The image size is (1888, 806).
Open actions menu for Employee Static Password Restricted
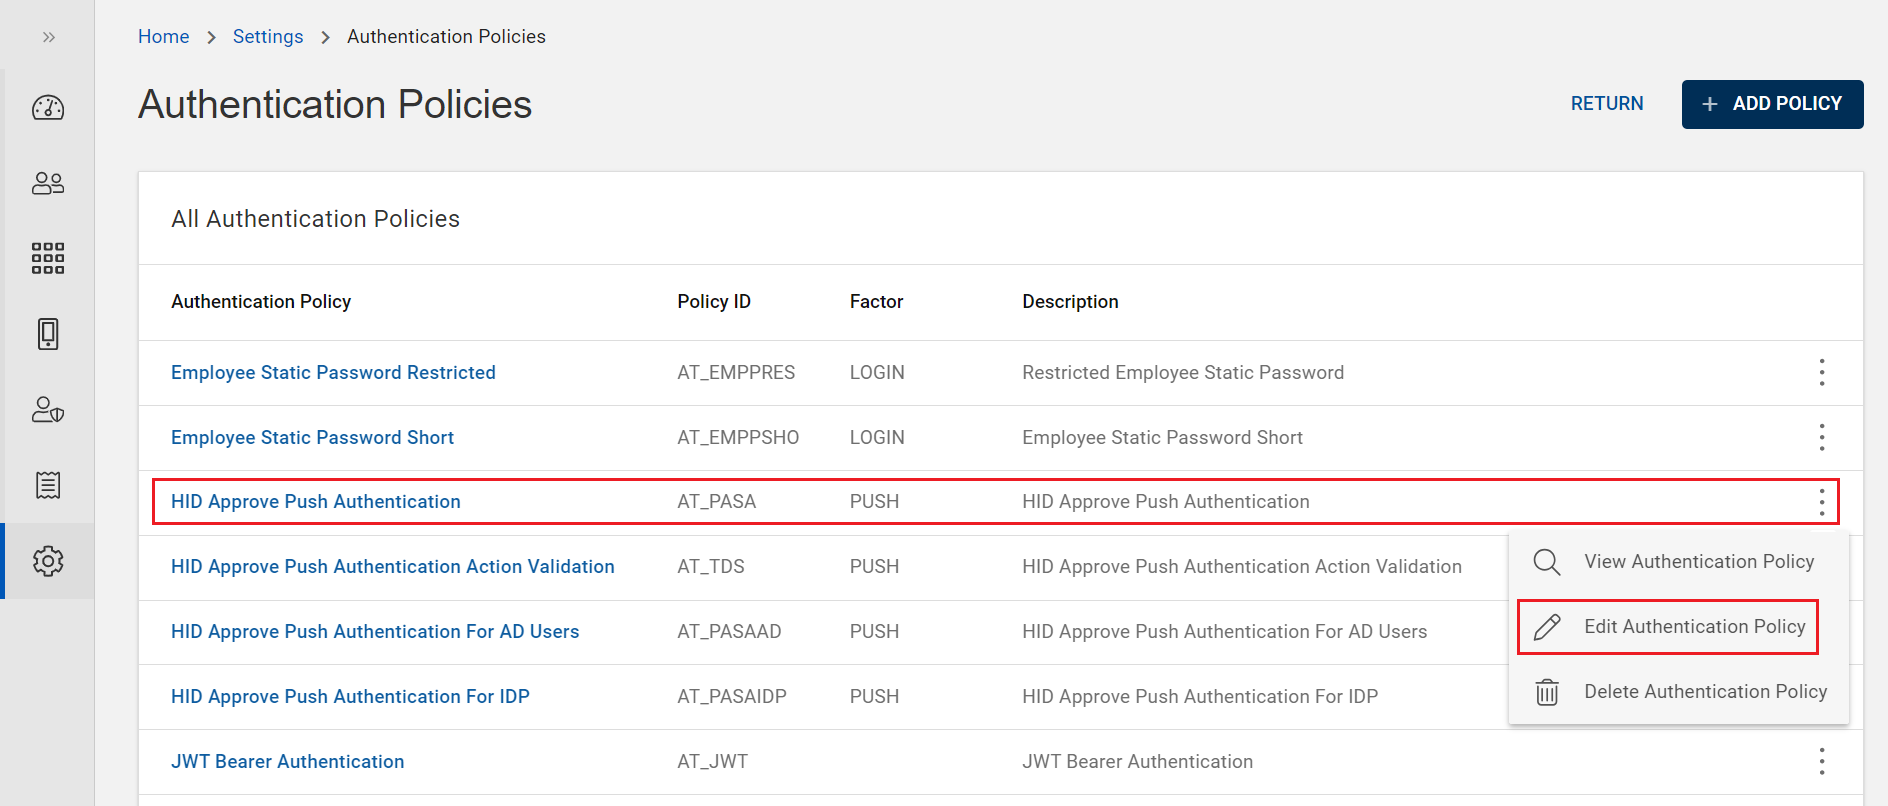coord(1821,372)
